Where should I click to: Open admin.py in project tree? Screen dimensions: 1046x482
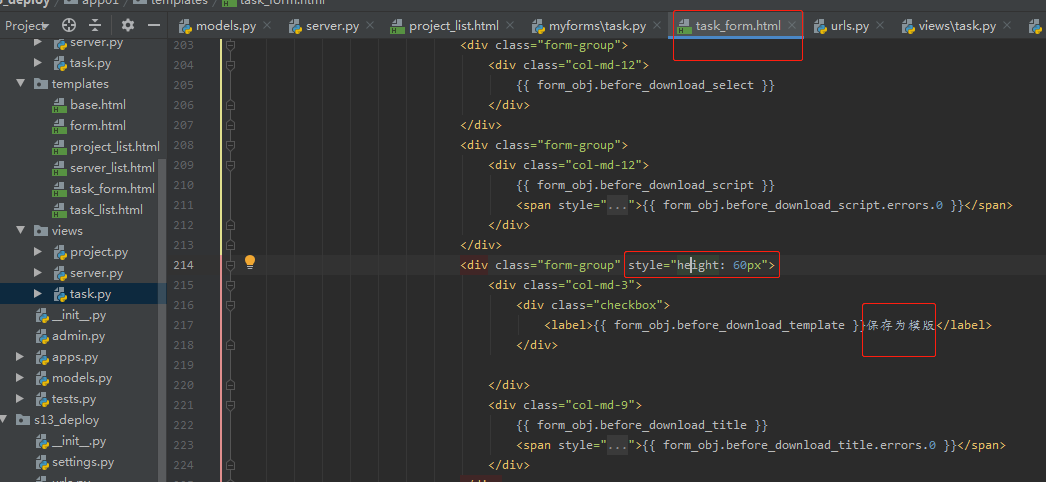[x=78, y=336]
